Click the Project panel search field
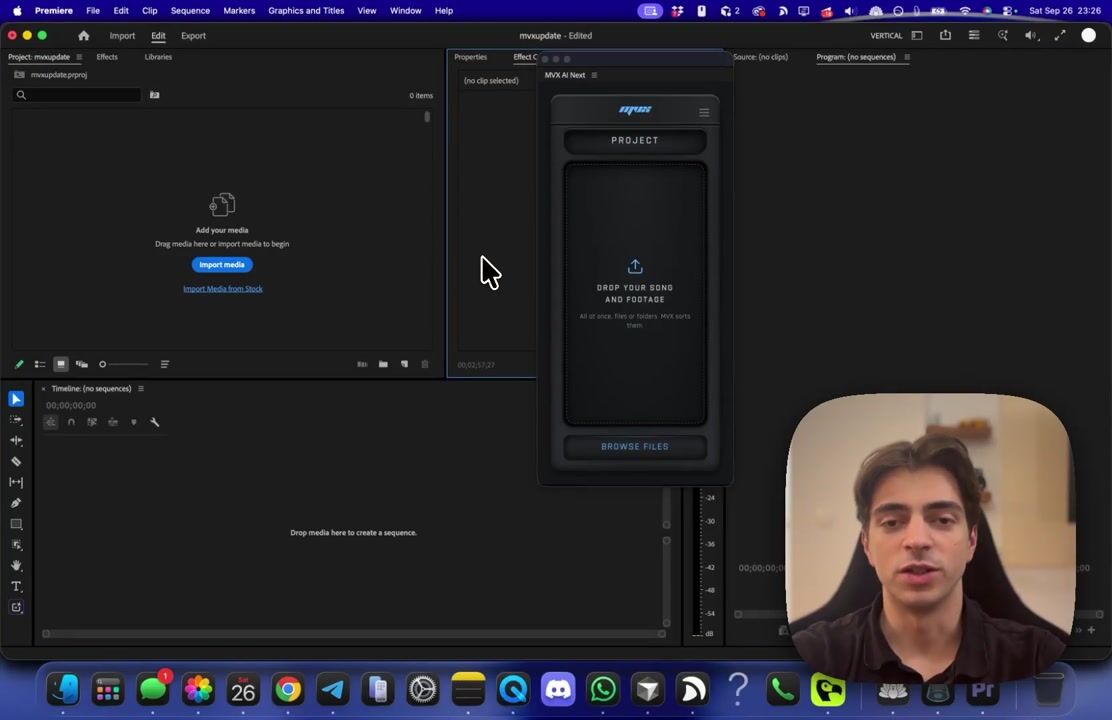This screenshot has width=1112, height=720. tap(77, 95)
